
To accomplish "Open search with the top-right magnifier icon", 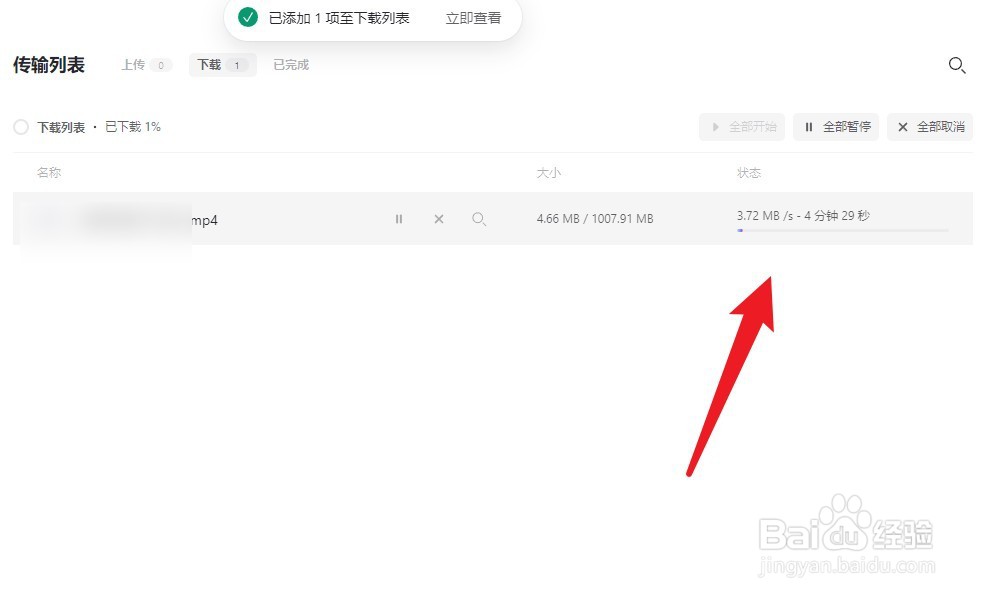I will click(957, 65).
